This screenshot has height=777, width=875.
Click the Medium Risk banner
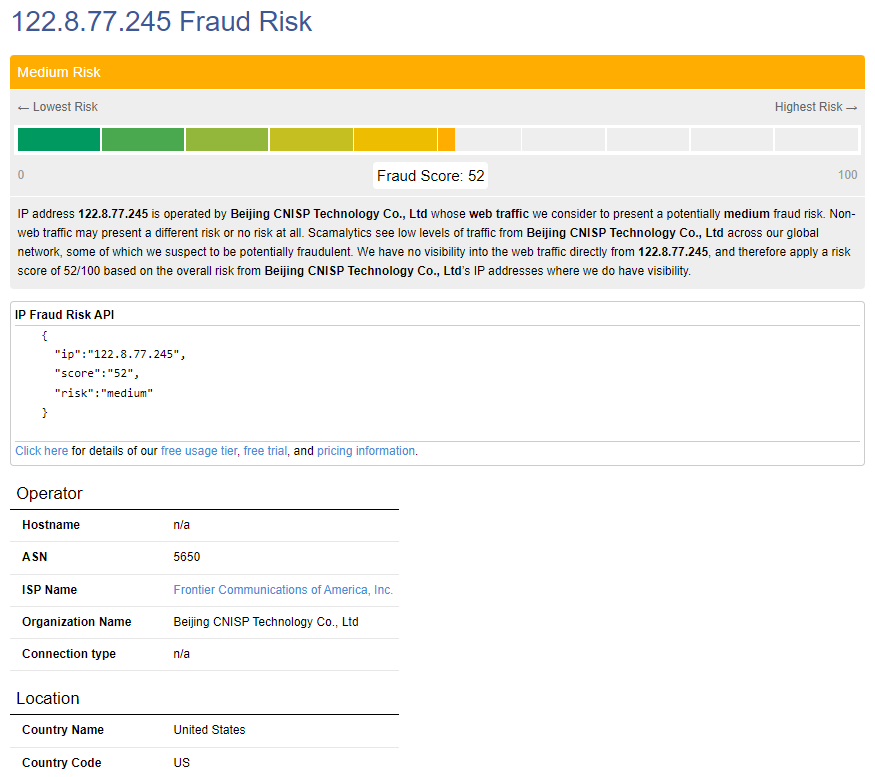[x=438, y=72]
